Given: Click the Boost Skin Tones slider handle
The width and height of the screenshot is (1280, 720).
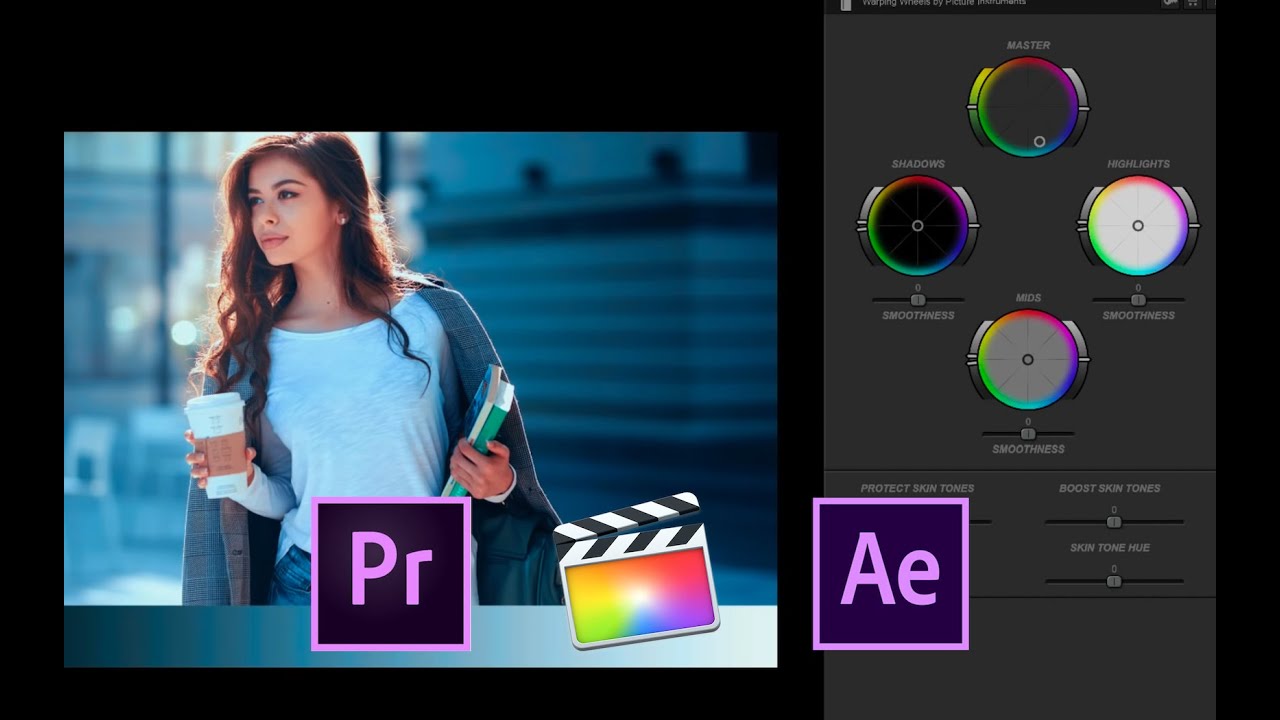Looking at the screenshot, I should coord(1114,522).
